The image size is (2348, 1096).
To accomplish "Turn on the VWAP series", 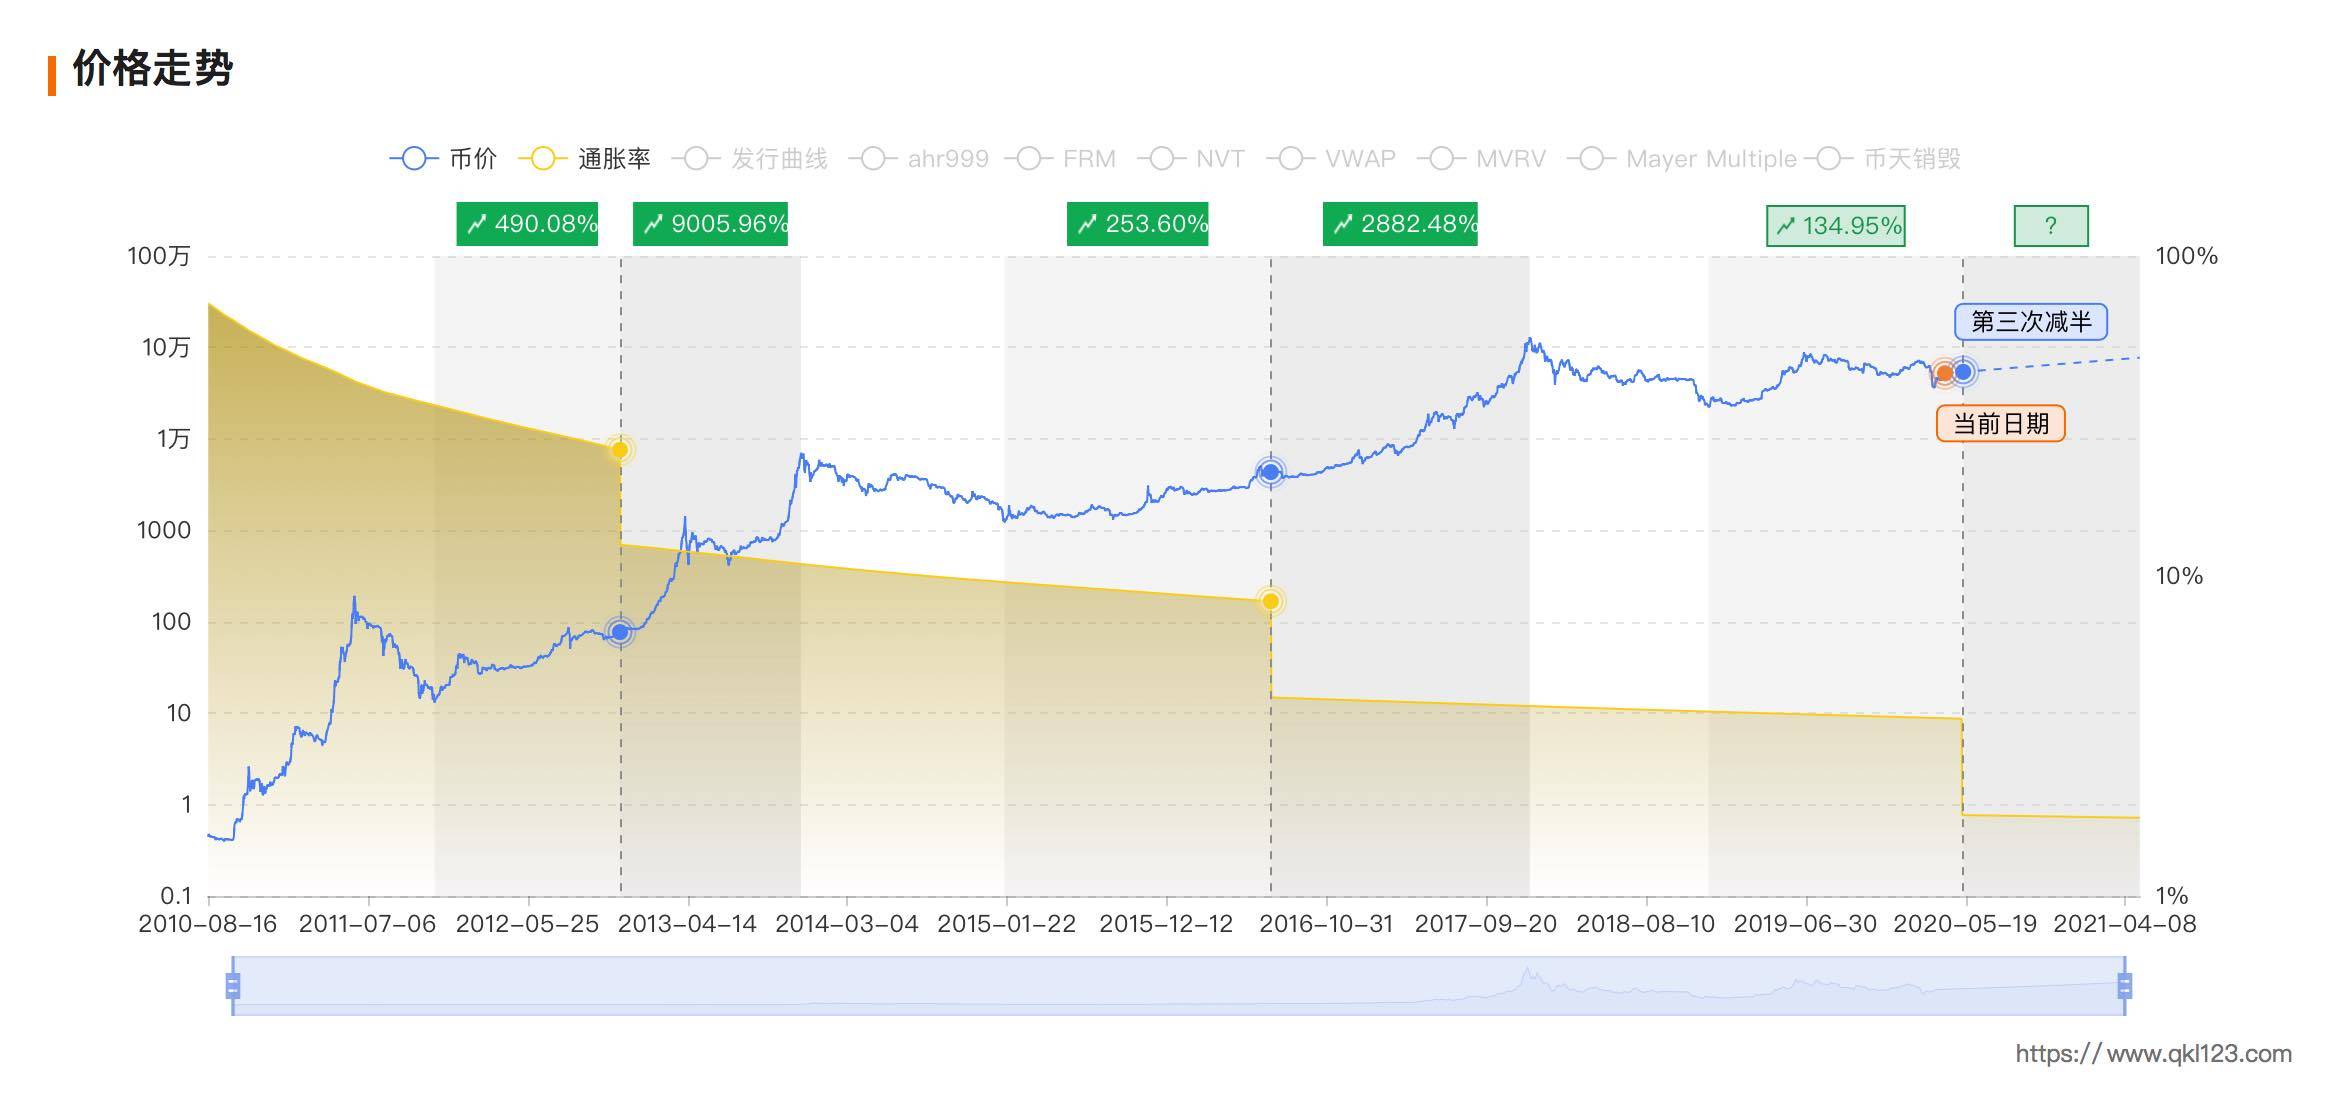I will pos(1331,159).
